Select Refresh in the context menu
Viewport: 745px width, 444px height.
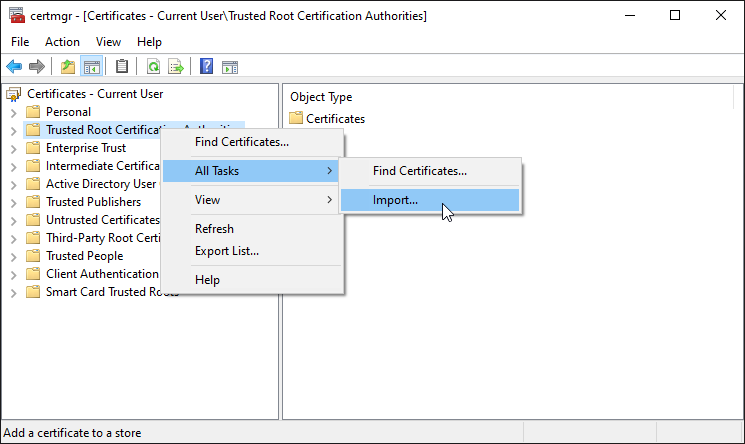(x=214, y=229)
